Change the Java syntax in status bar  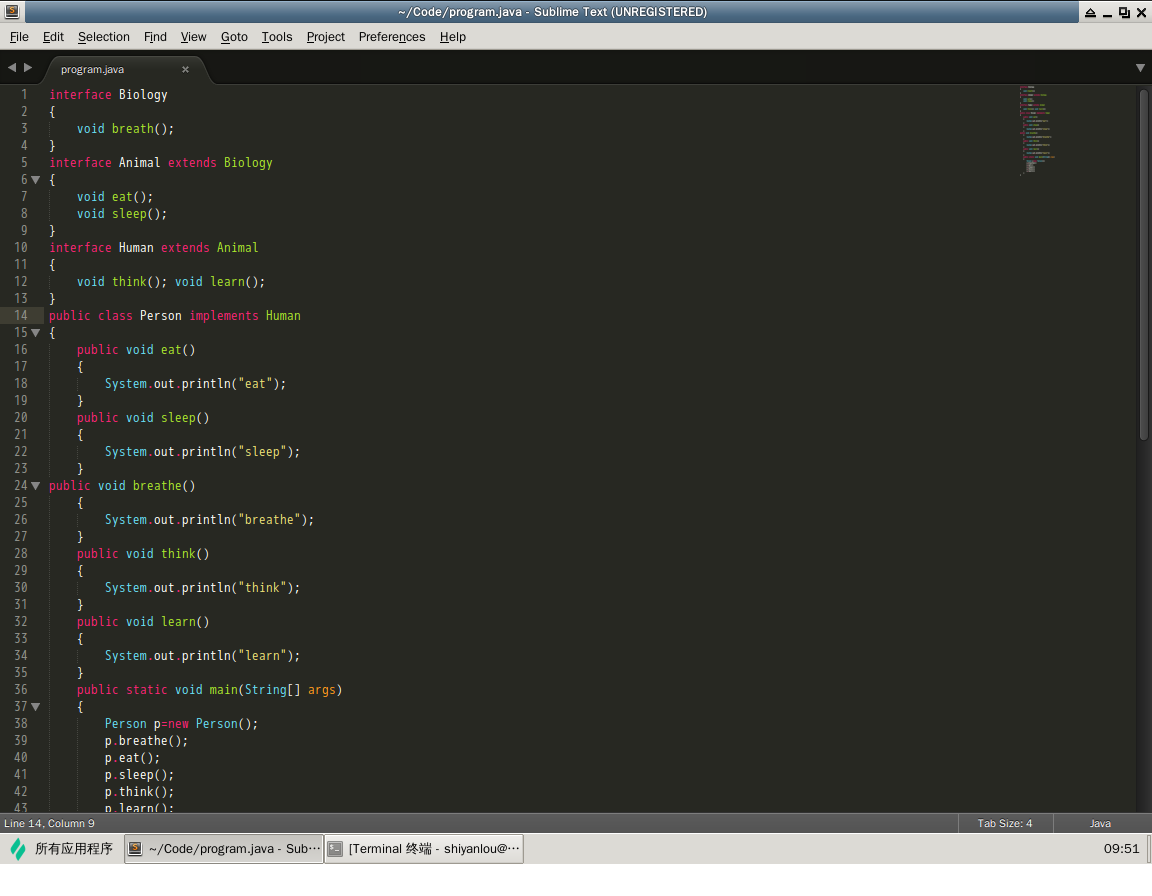click(x=1100, y=824)
